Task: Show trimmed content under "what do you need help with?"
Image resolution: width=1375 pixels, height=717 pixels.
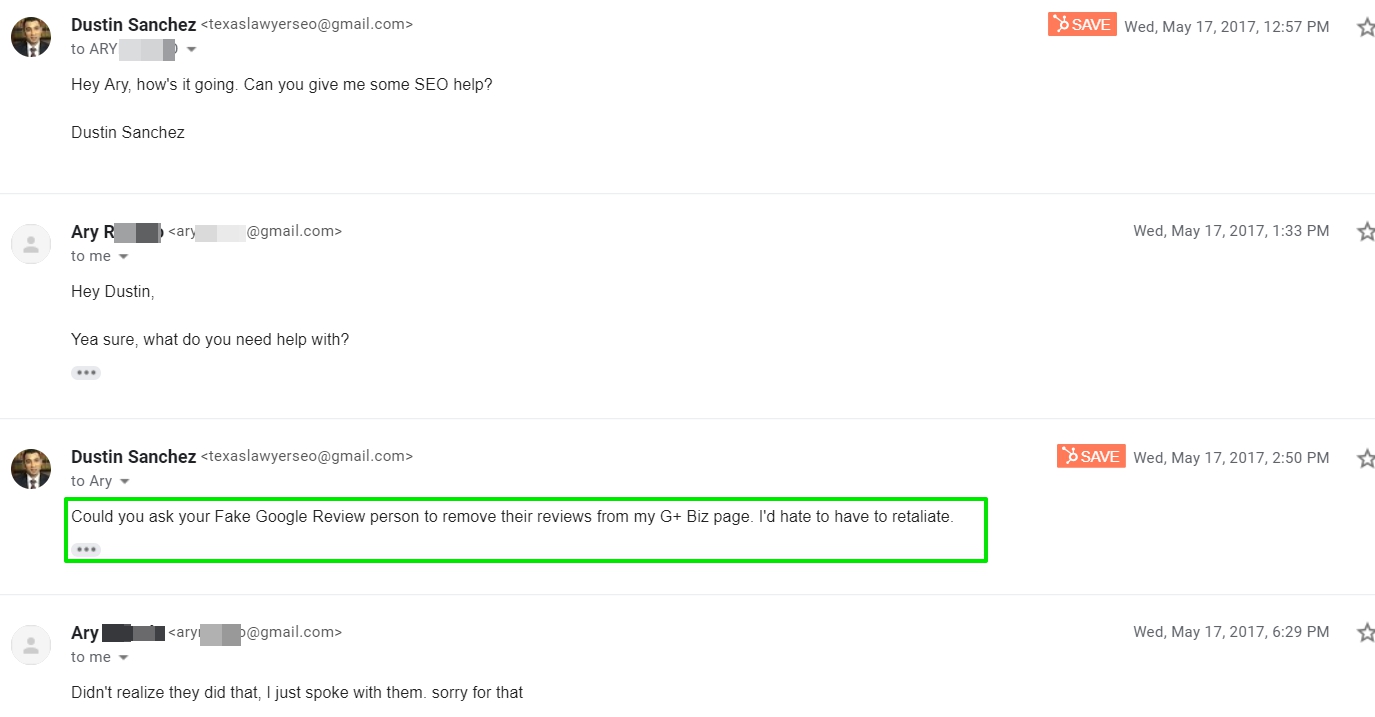Action: [x=86, y=373]
